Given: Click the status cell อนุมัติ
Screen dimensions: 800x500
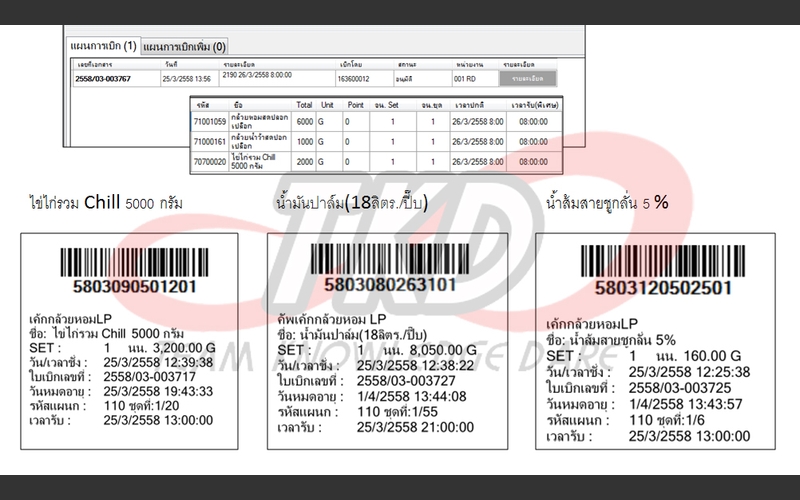Looking at the screenshot, I should pos(404,79).
